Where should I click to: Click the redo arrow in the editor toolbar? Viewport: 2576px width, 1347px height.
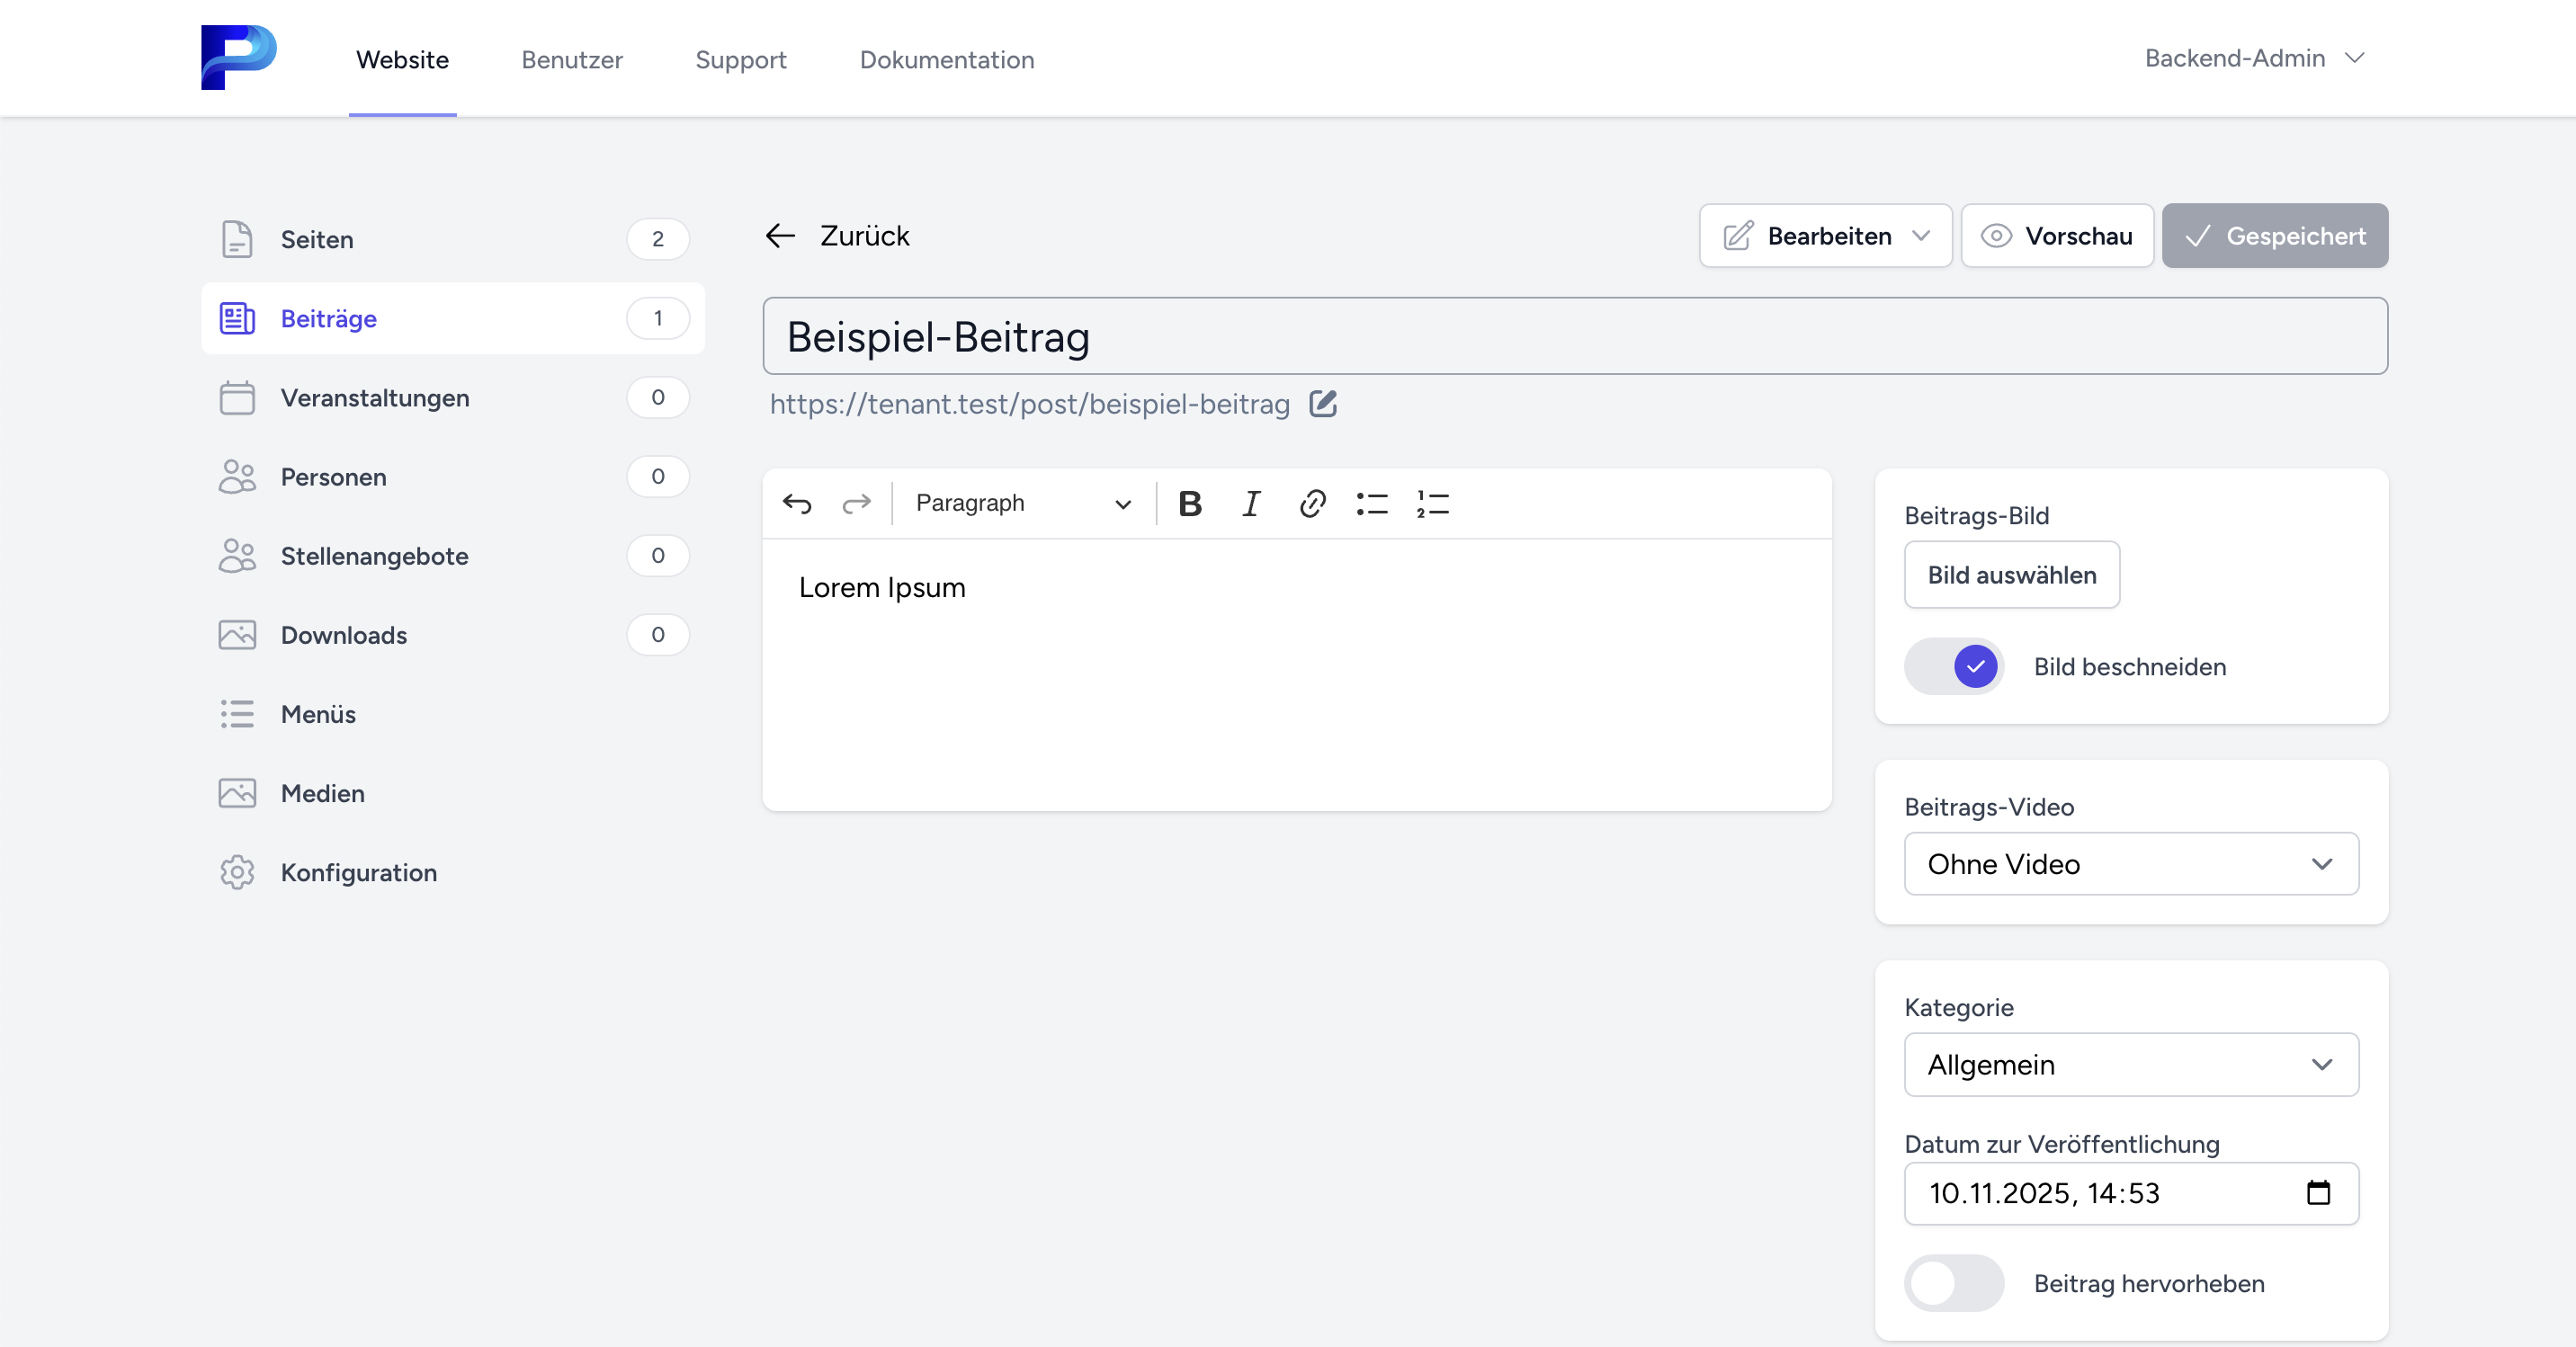point(856,504)
